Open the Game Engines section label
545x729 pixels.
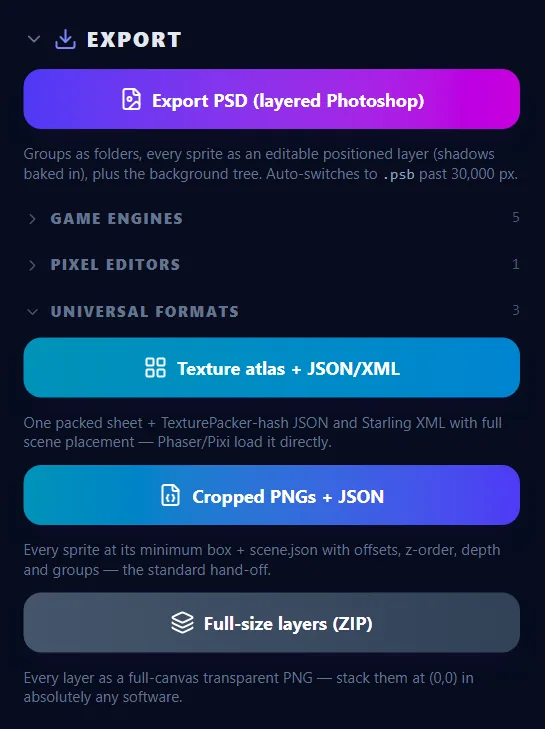click(117, 219)
